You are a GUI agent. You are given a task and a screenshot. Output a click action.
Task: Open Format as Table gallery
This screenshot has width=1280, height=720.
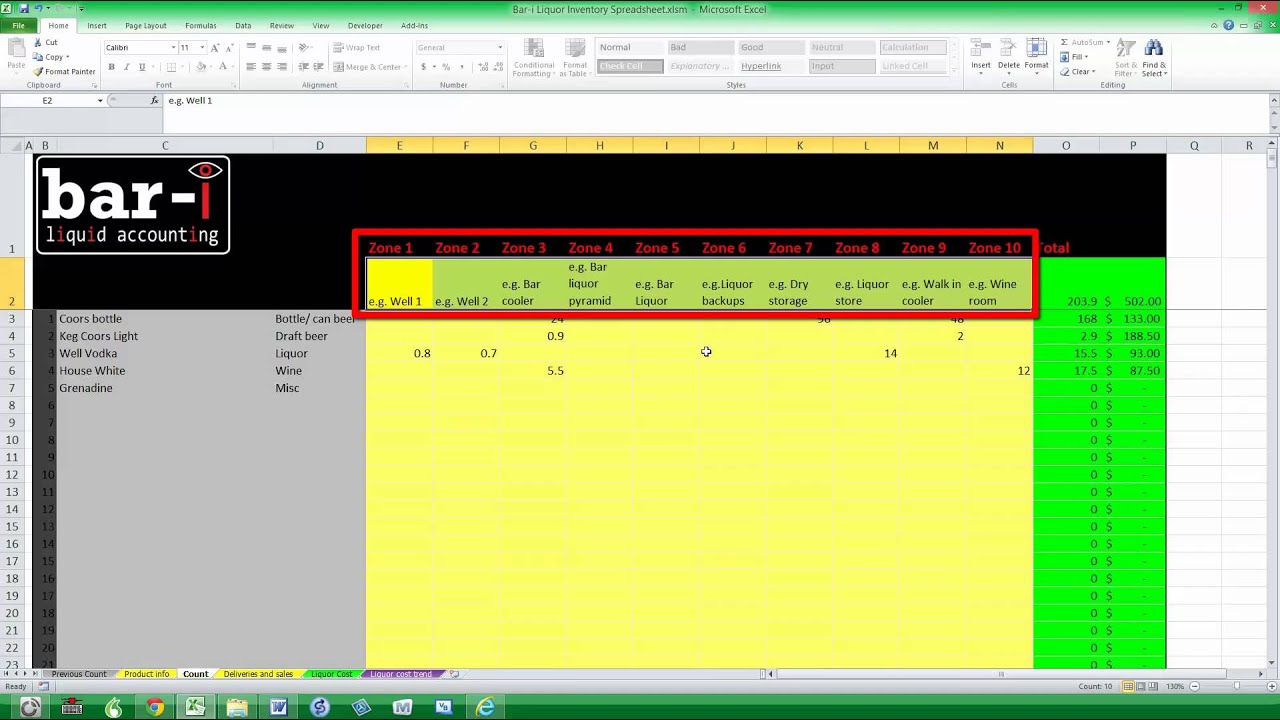click(574, 57)
